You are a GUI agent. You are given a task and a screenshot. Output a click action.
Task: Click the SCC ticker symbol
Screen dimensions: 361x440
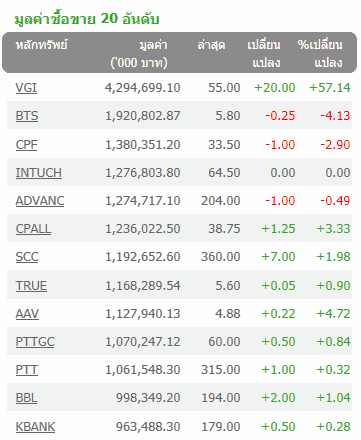[27, 257]
